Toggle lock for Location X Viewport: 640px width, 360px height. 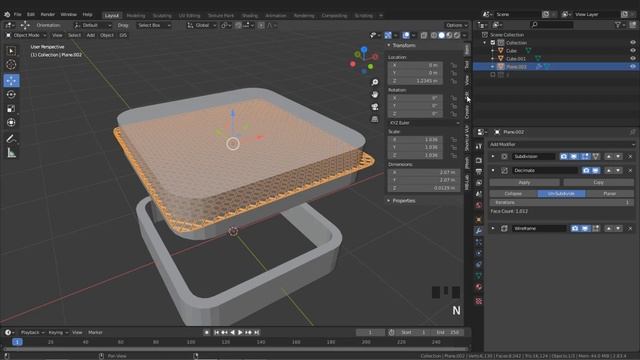[453, 65]
